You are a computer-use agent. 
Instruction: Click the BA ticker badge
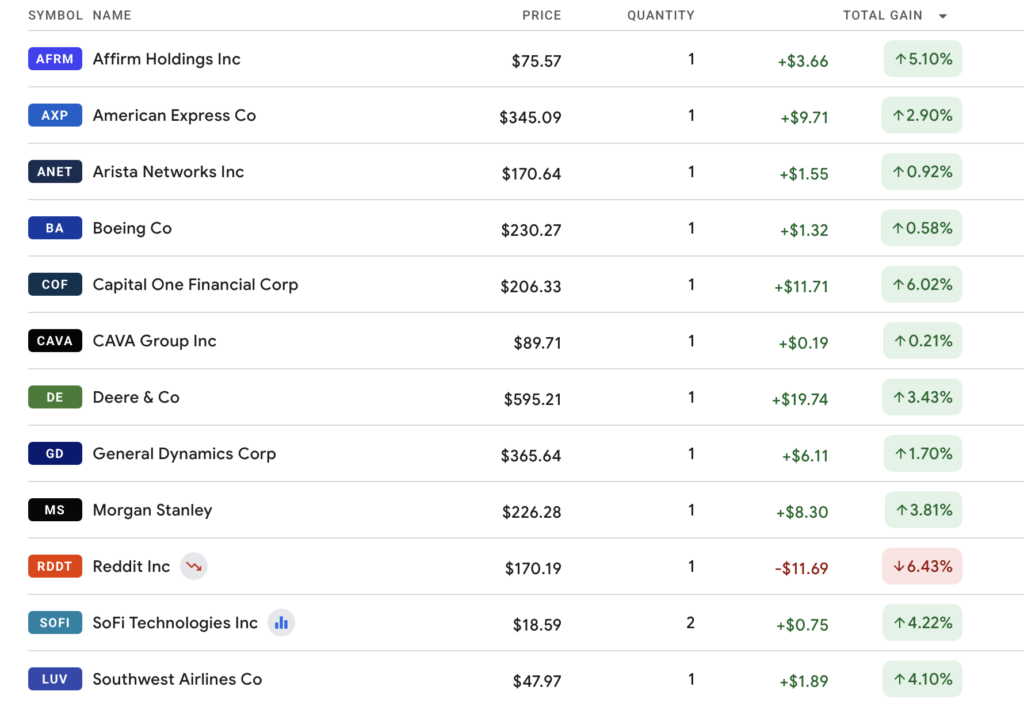(55, 228)
